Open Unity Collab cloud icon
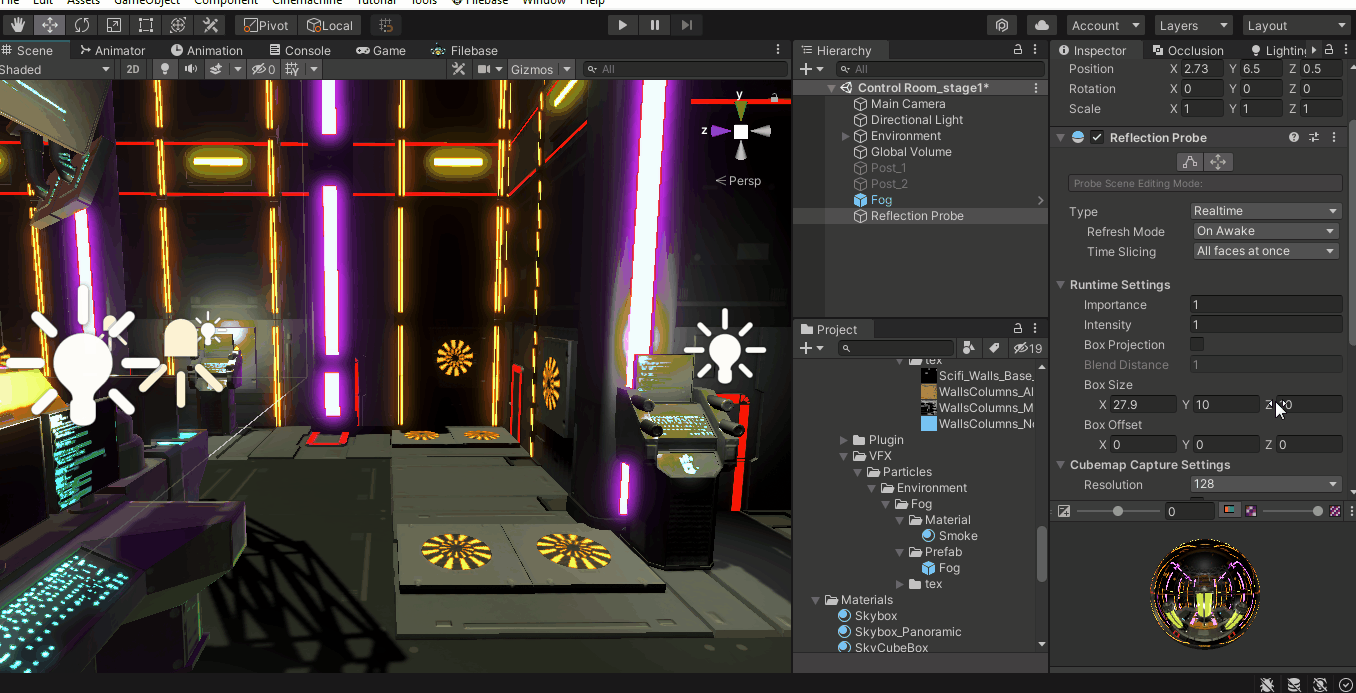The image size is (1356, 693). (x=1042, y=25)
